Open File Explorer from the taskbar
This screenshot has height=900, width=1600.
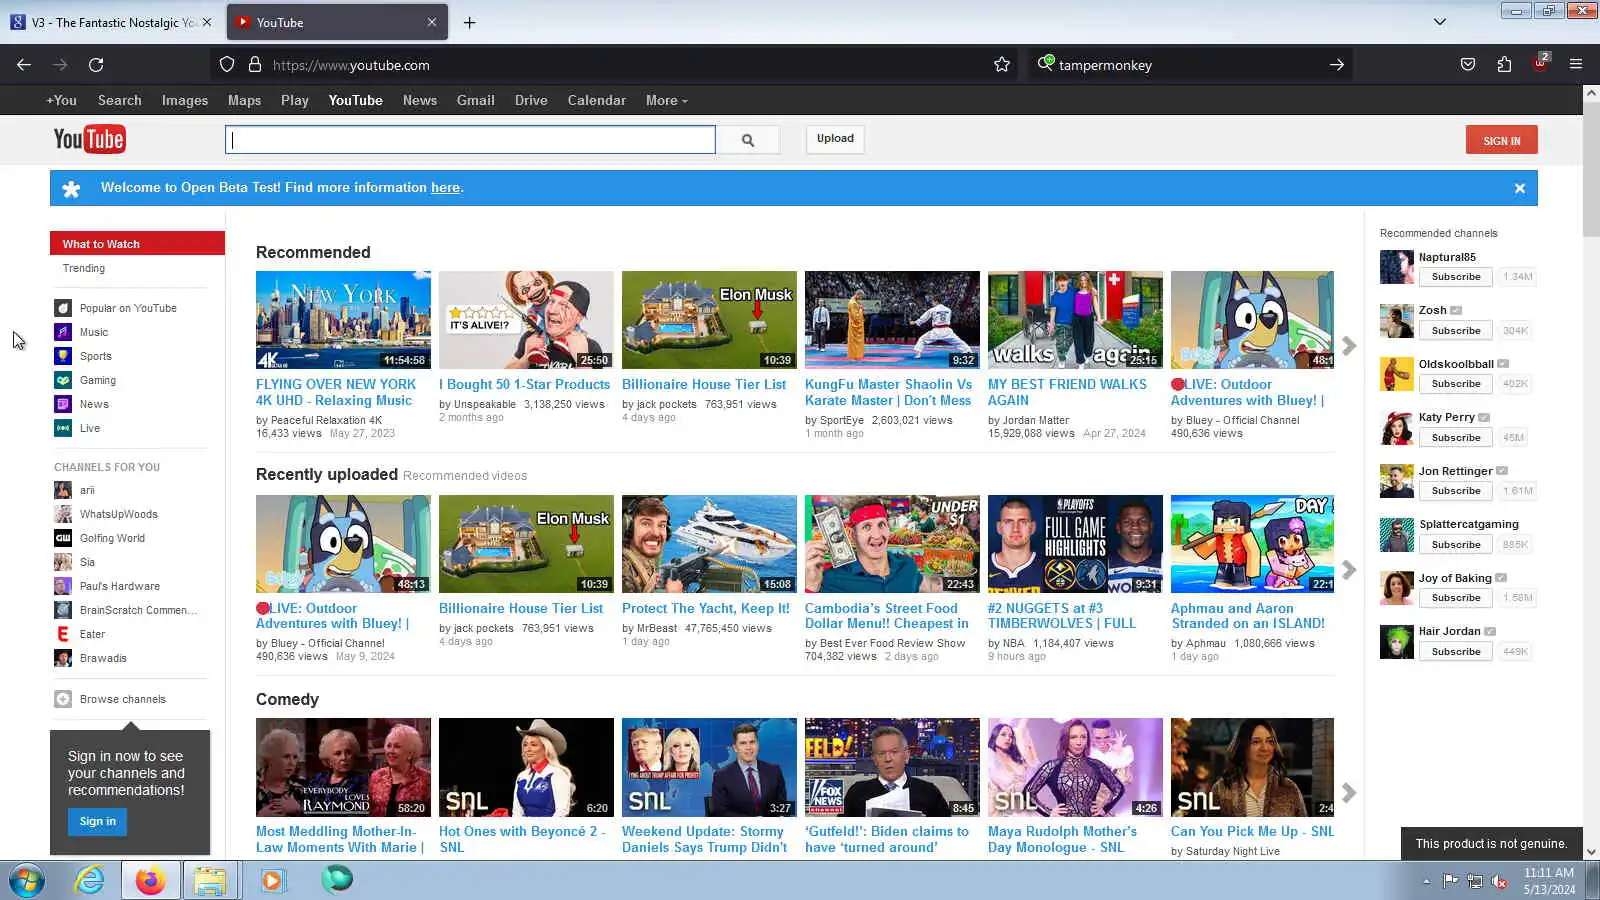coord(210,881)
